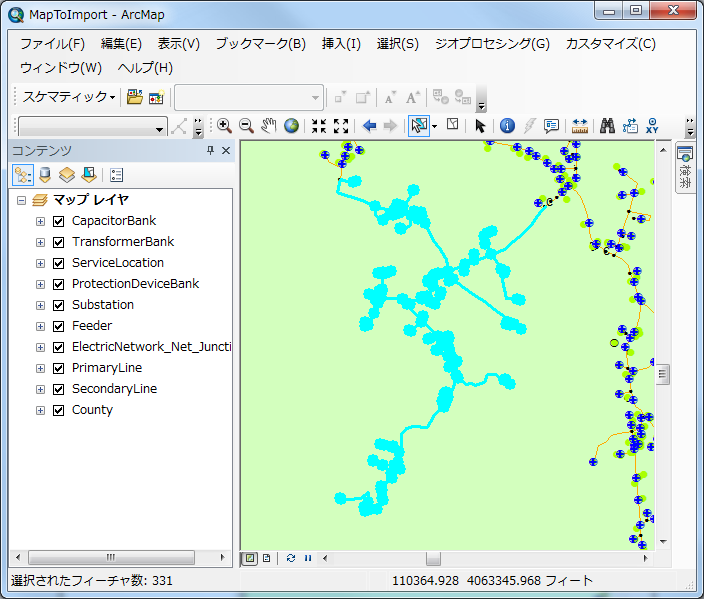Uncheck the CapacitorBank layer
Image resolution: width=704 pixels, height=599 pixels.
pos(58,221)
